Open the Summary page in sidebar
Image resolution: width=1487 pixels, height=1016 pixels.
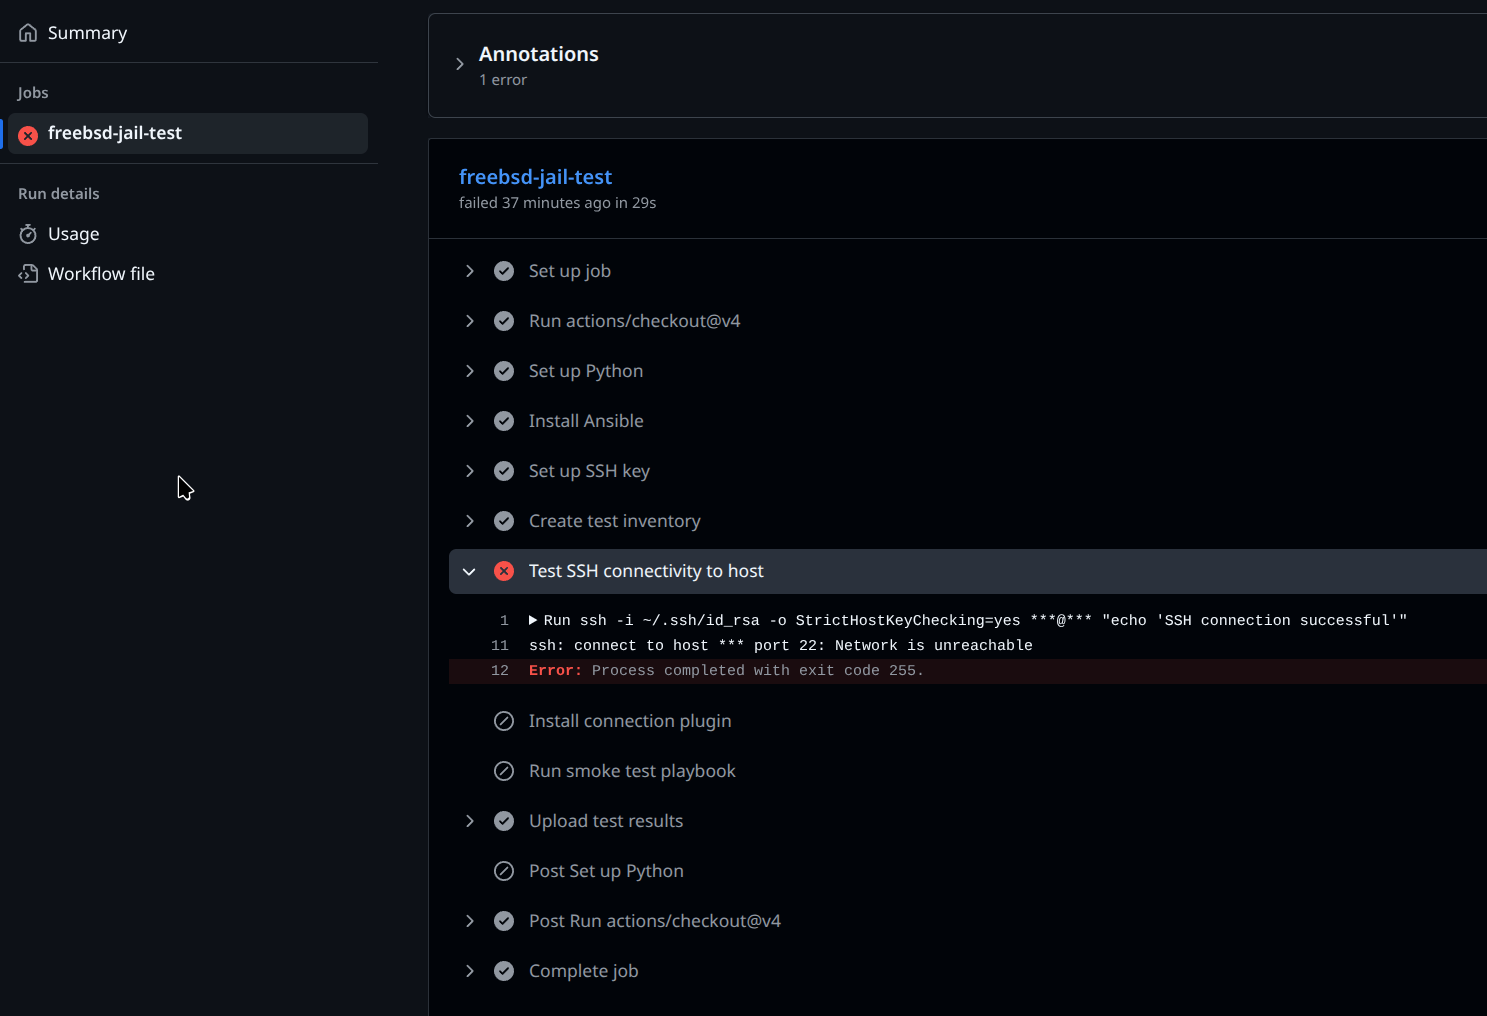tap(87, 33)
